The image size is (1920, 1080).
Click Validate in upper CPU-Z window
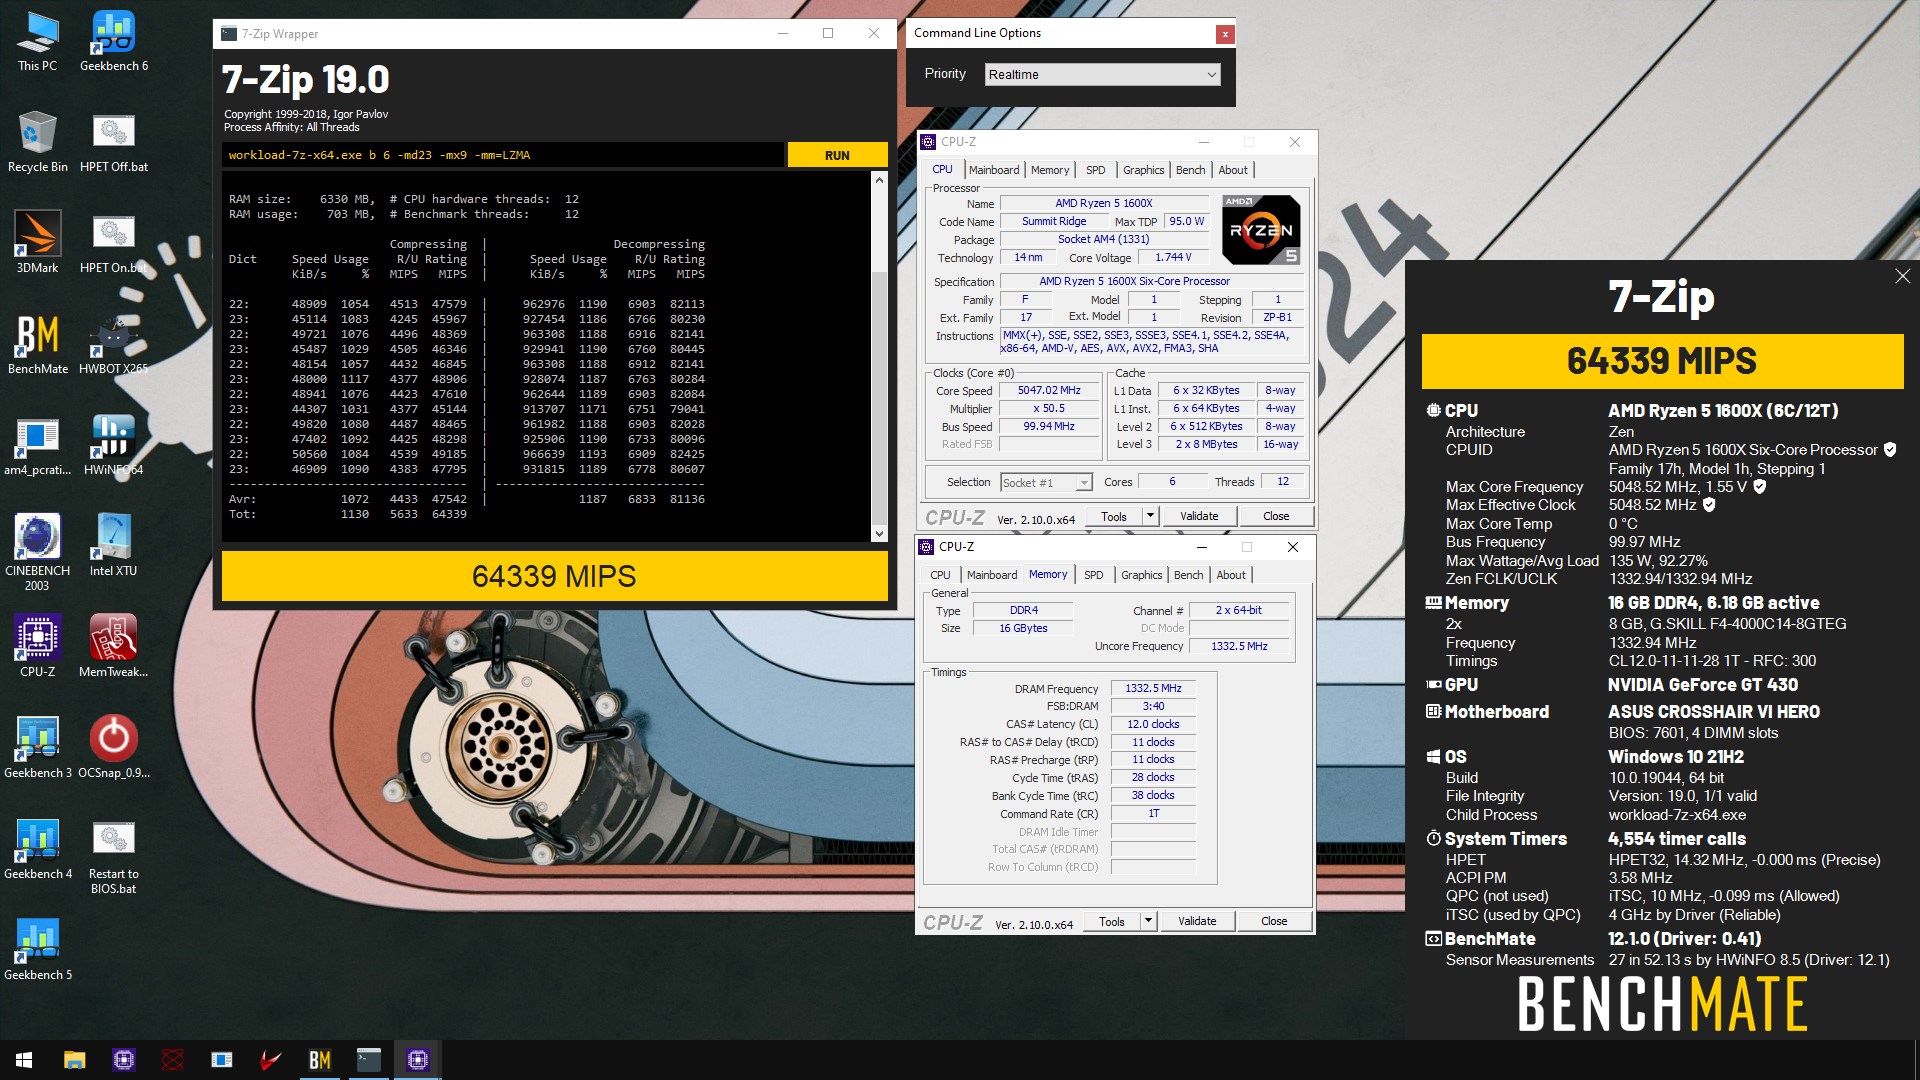pyautogui.click(x=1199, y=516)
